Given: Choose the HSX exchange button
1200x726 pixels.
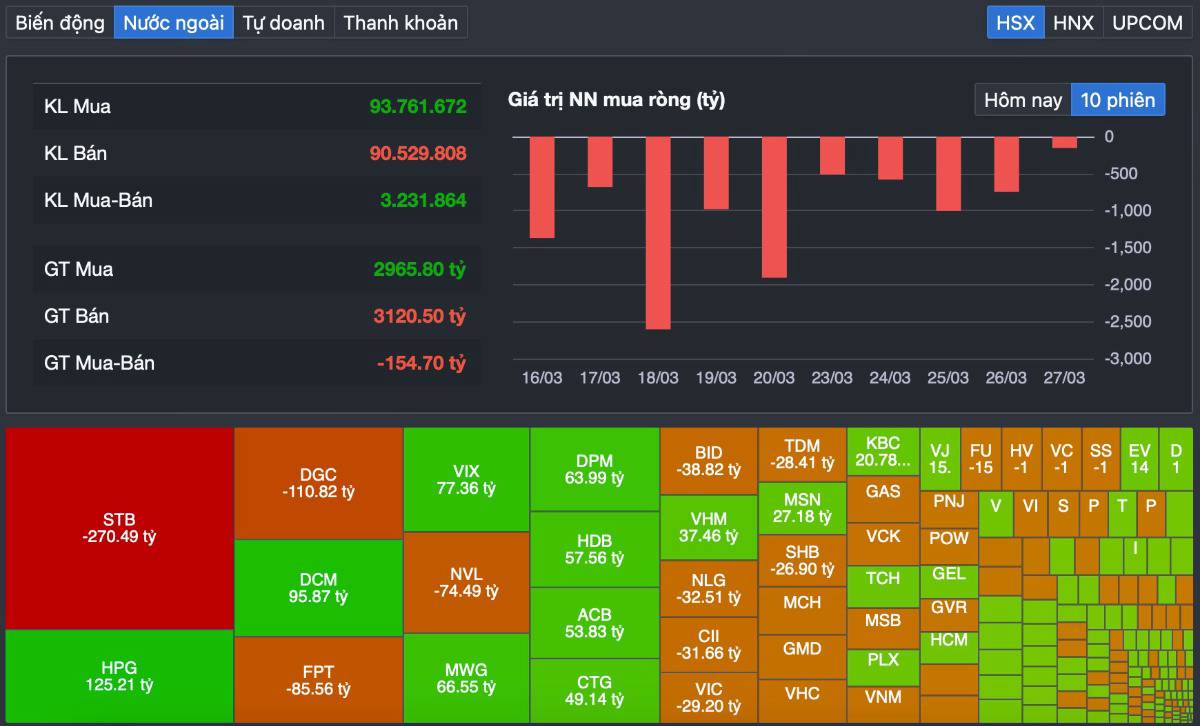Looking at the screenshot, I should pyautogui.click(x=1016, y=22).
